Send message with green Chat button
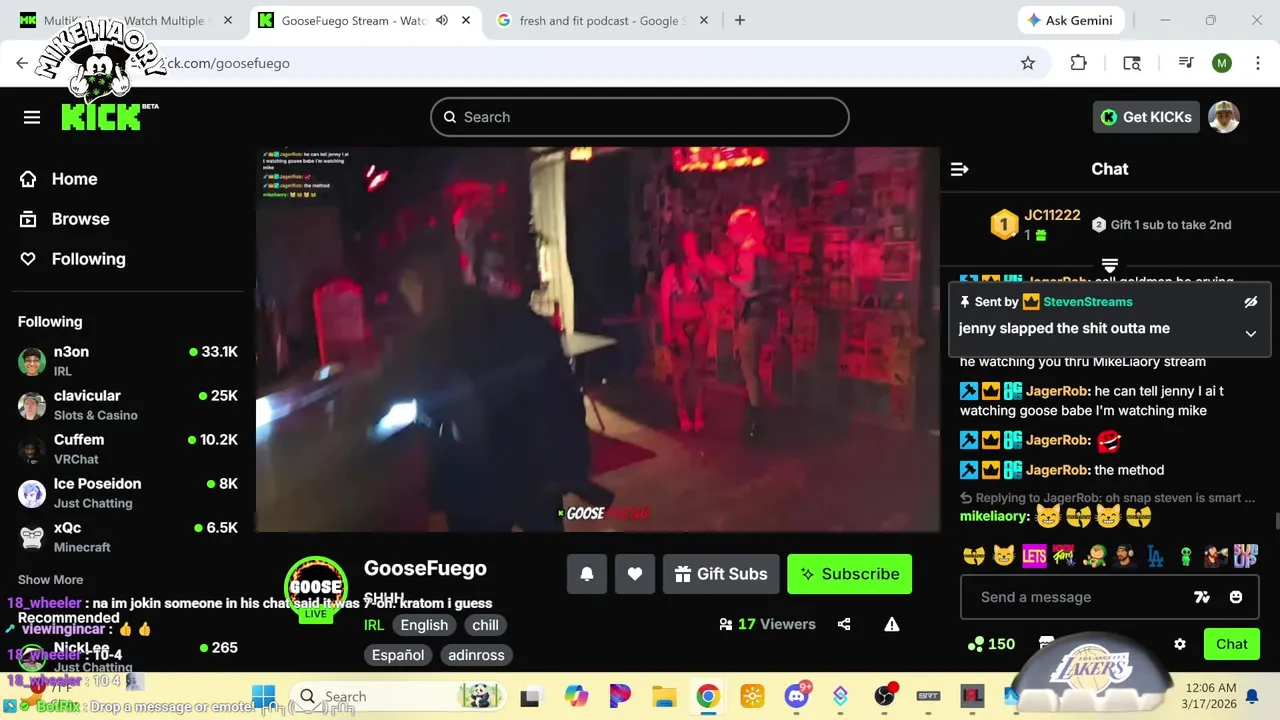The width and height of the screenshot is (1280, 720). tap(1231, 644)
